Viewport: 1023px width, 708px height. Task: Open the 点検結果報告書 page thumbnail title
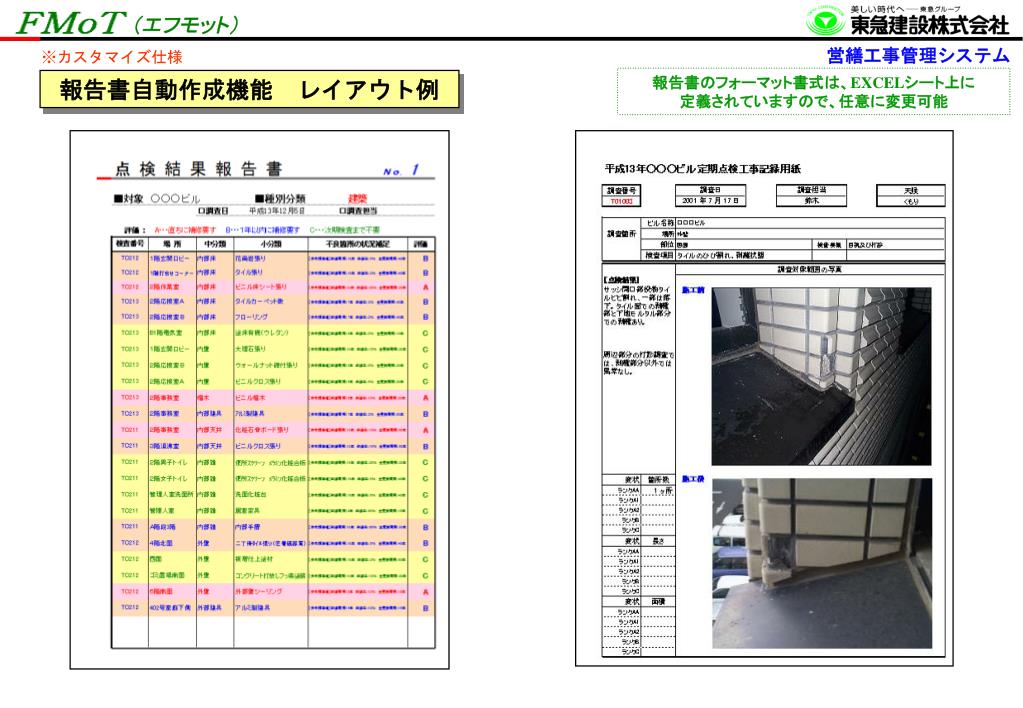[198, 169]
